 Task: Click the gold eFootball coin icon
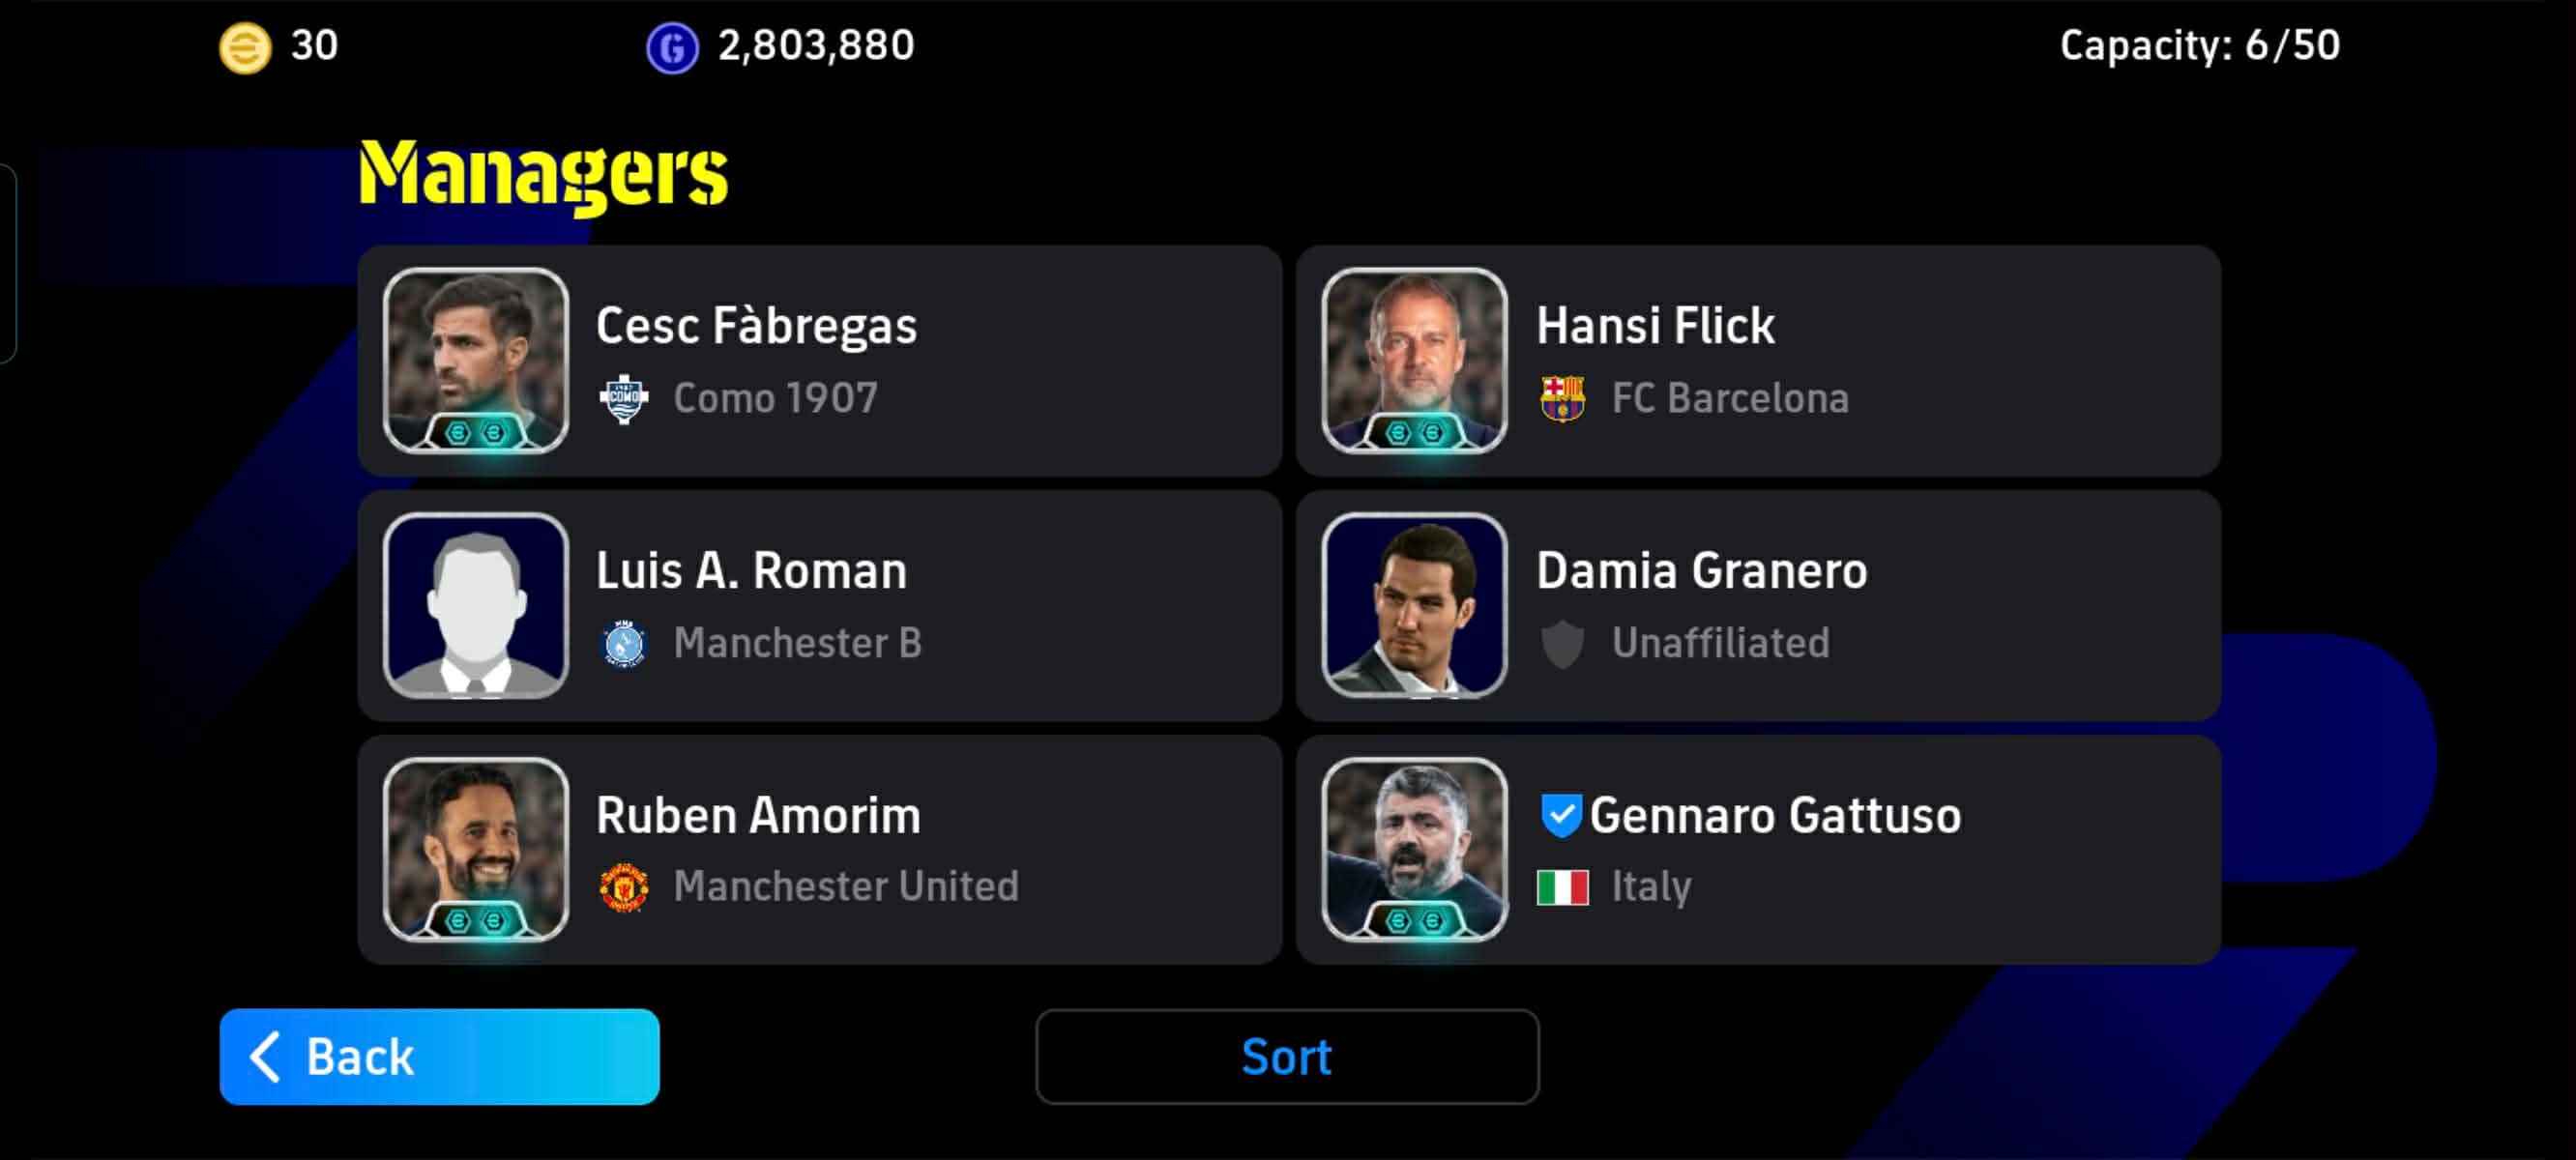pyautogui.click(x=245, y=47)
